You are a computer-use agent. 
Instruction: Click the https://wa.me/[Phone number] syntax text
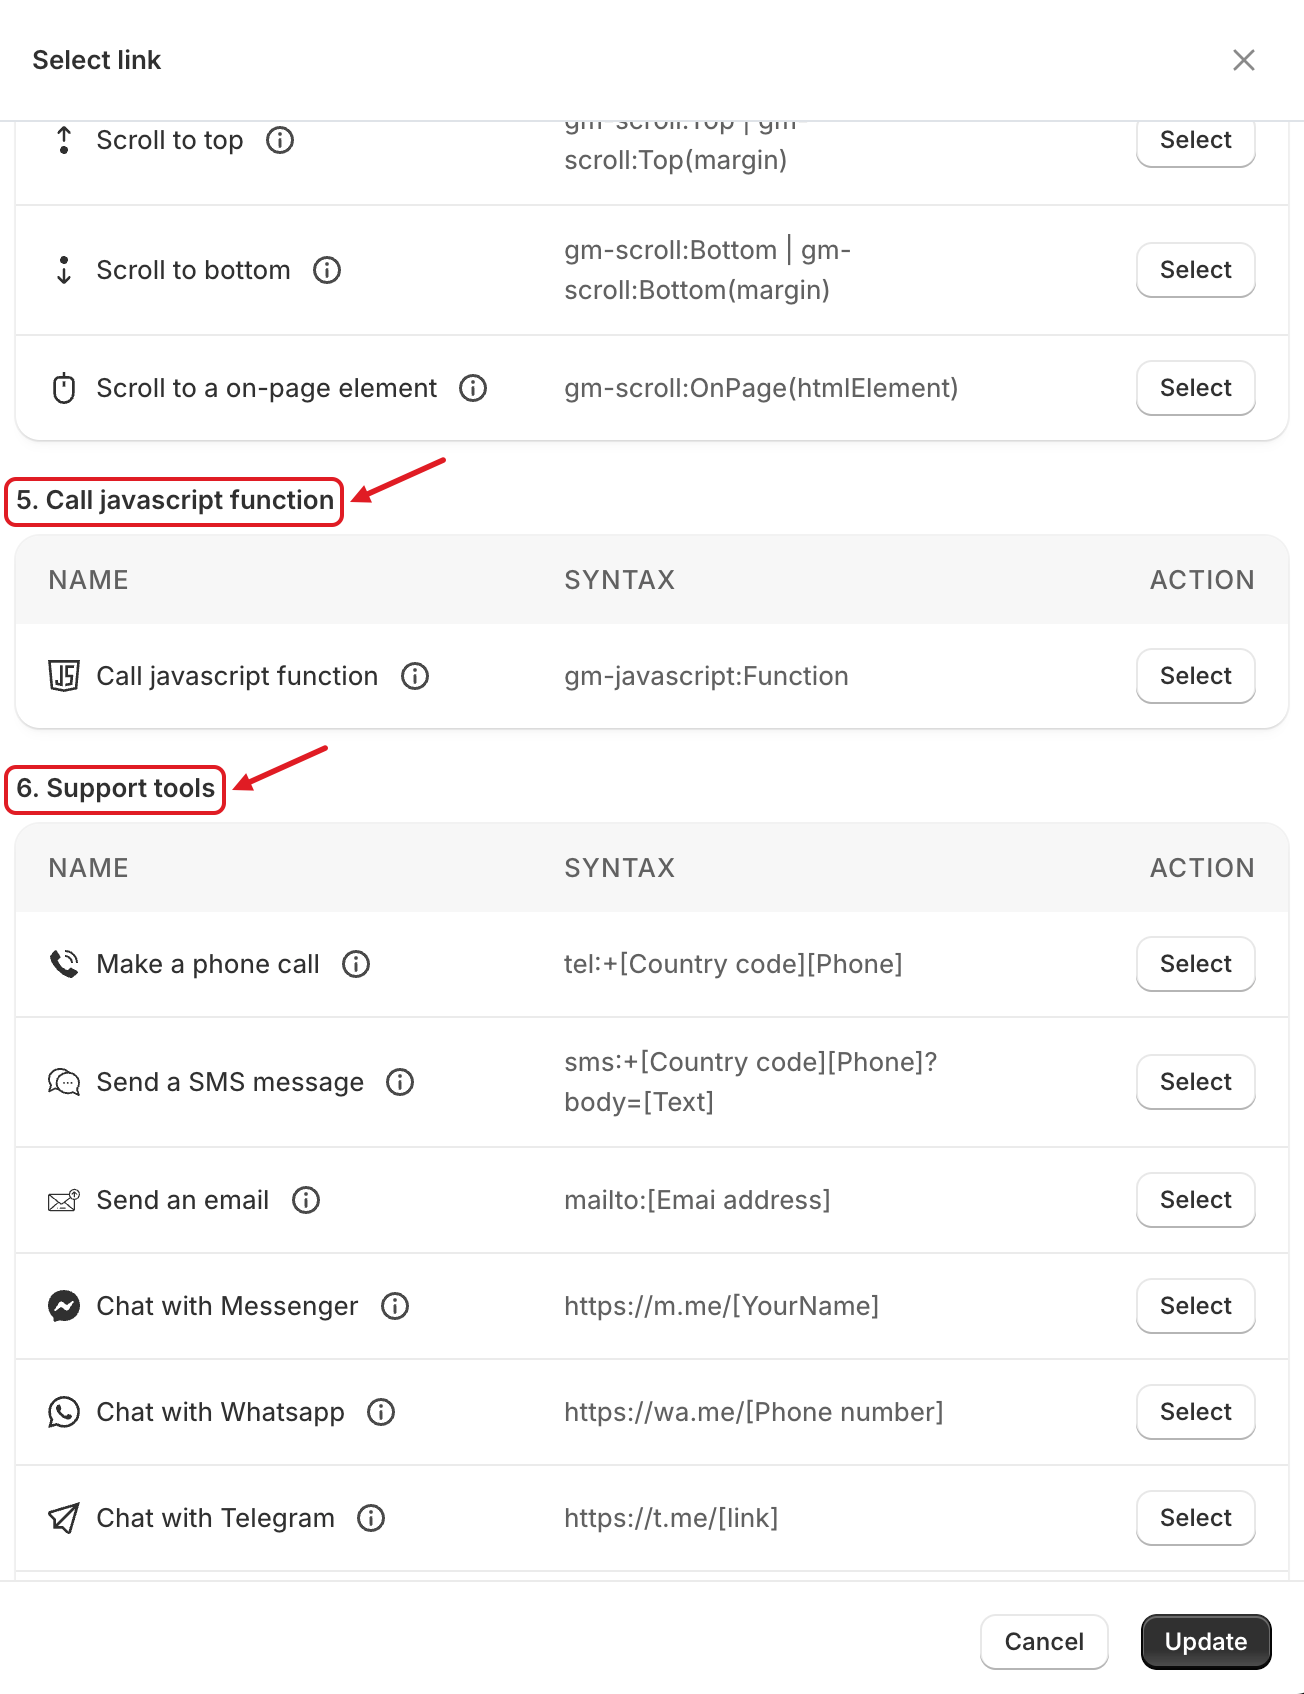(x=754, y=1412)
